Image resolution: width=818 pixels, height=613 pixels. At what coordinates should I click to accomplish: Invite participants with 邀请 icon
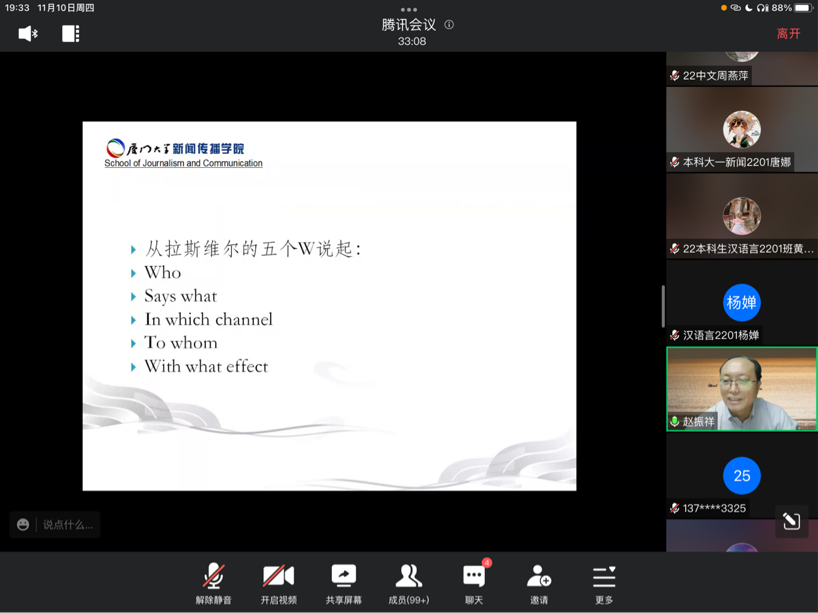[x=539, y=583]
